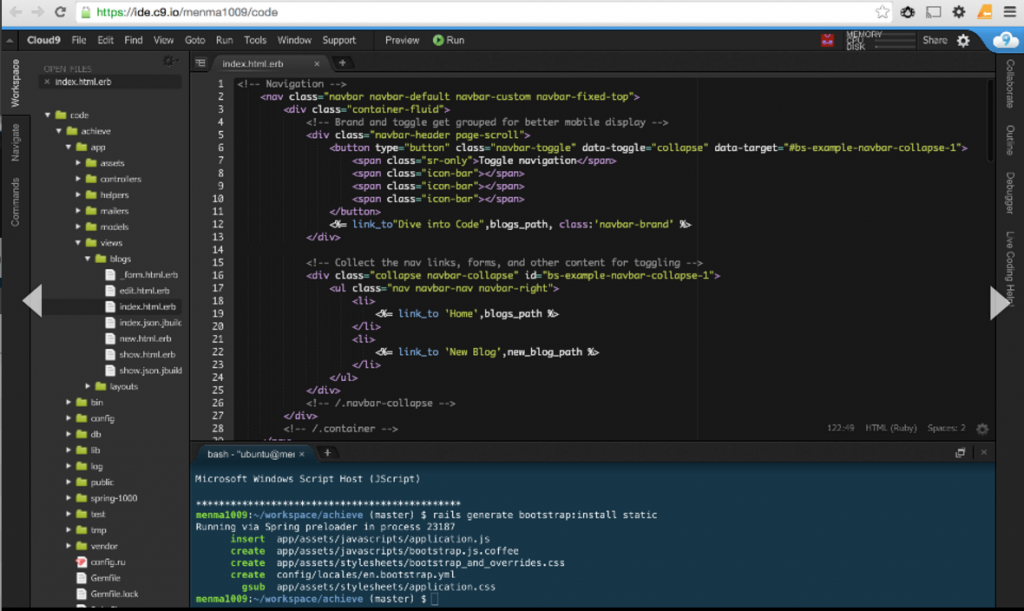Open the Goto menu

[197, 40]
